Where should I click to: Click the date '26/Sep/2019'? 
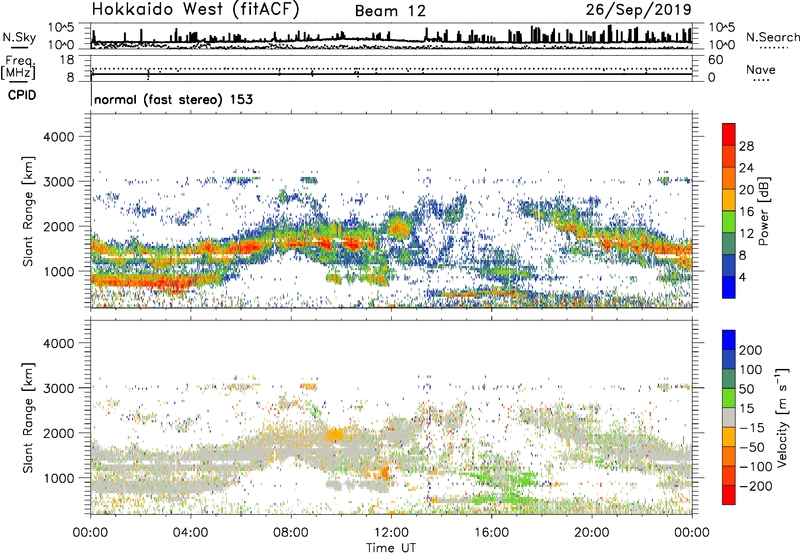tap(638, 10)
